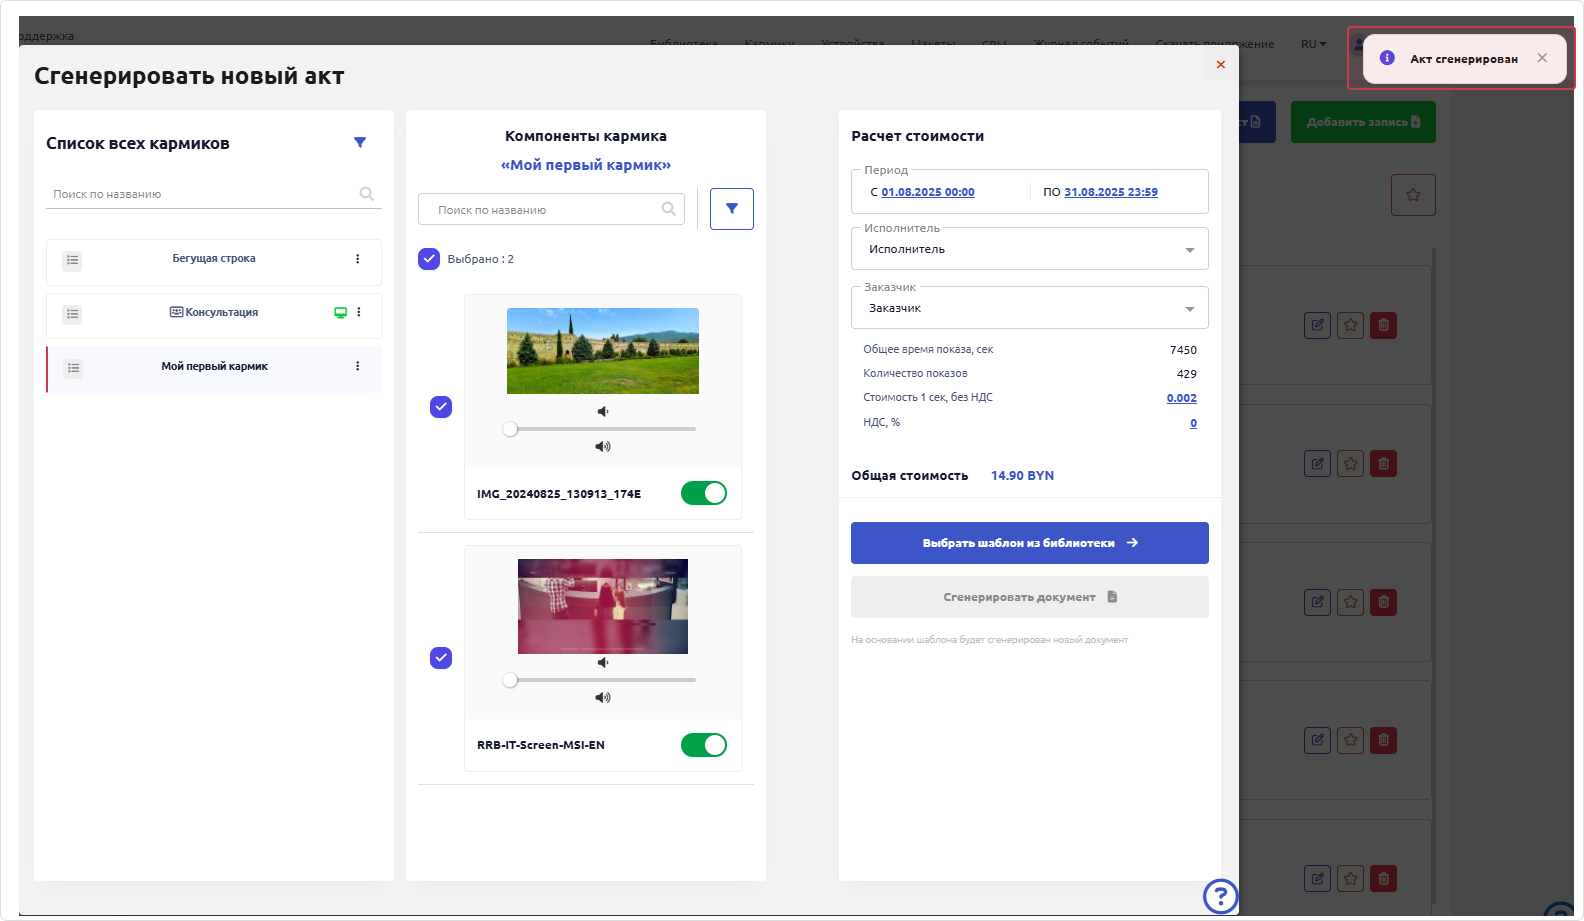Select Бегущая строка in karmik list
The height and width of the screenshot is (921, 1584).
[214, 259]
